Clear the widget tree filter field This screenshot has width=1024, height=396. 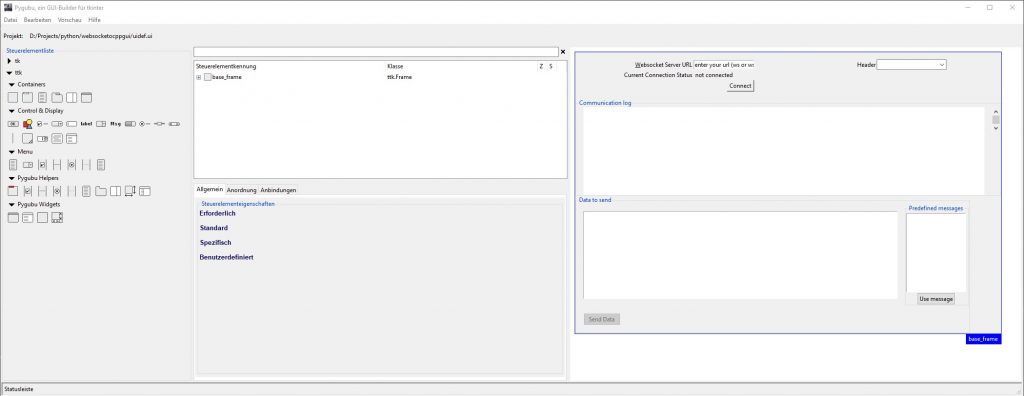coord(563,52)
